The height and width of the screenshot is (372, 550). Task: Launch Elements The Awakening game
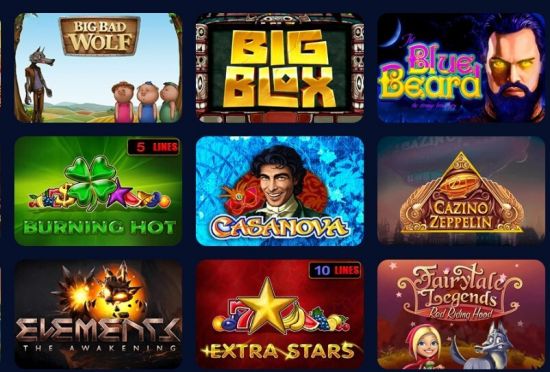click(98, 314)
